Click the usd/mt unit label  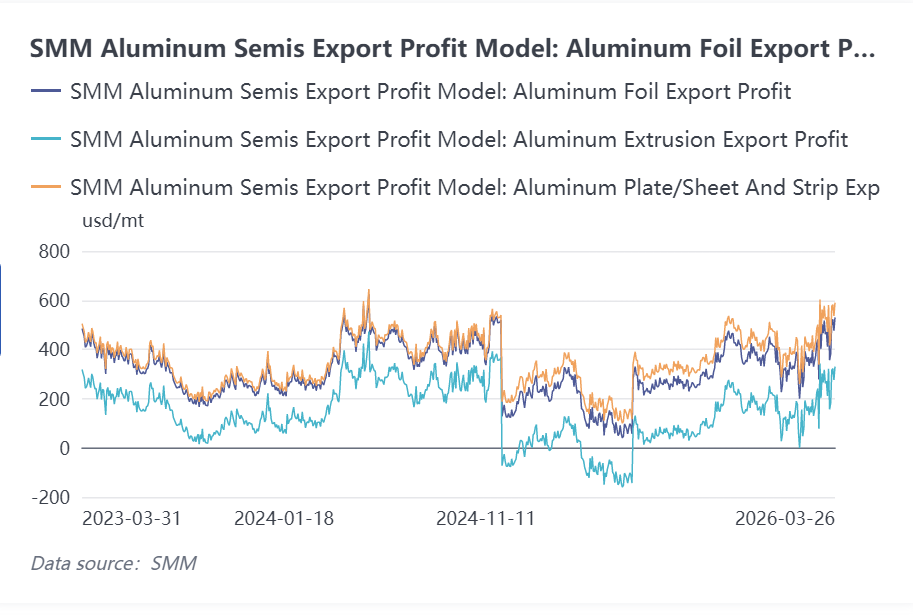click(x=111, y=221)
